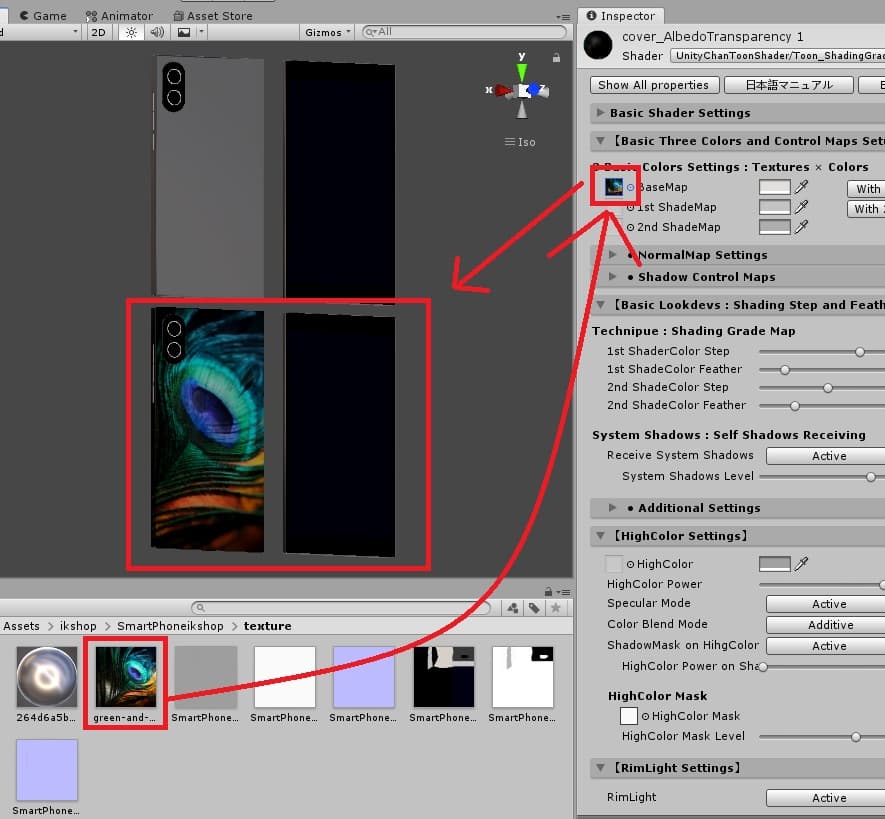Click the search by label tag icon
Viewport: 885px width, 819px height.
coord(534,608)
